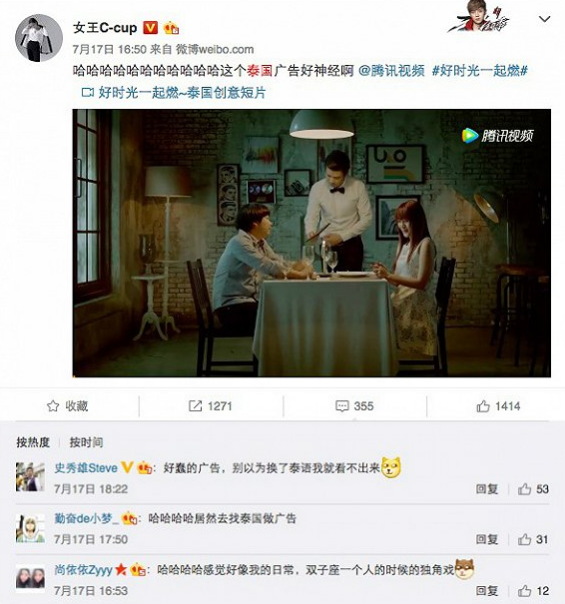Open 史秀雄Steve's profile name

(x=86, y=468)
